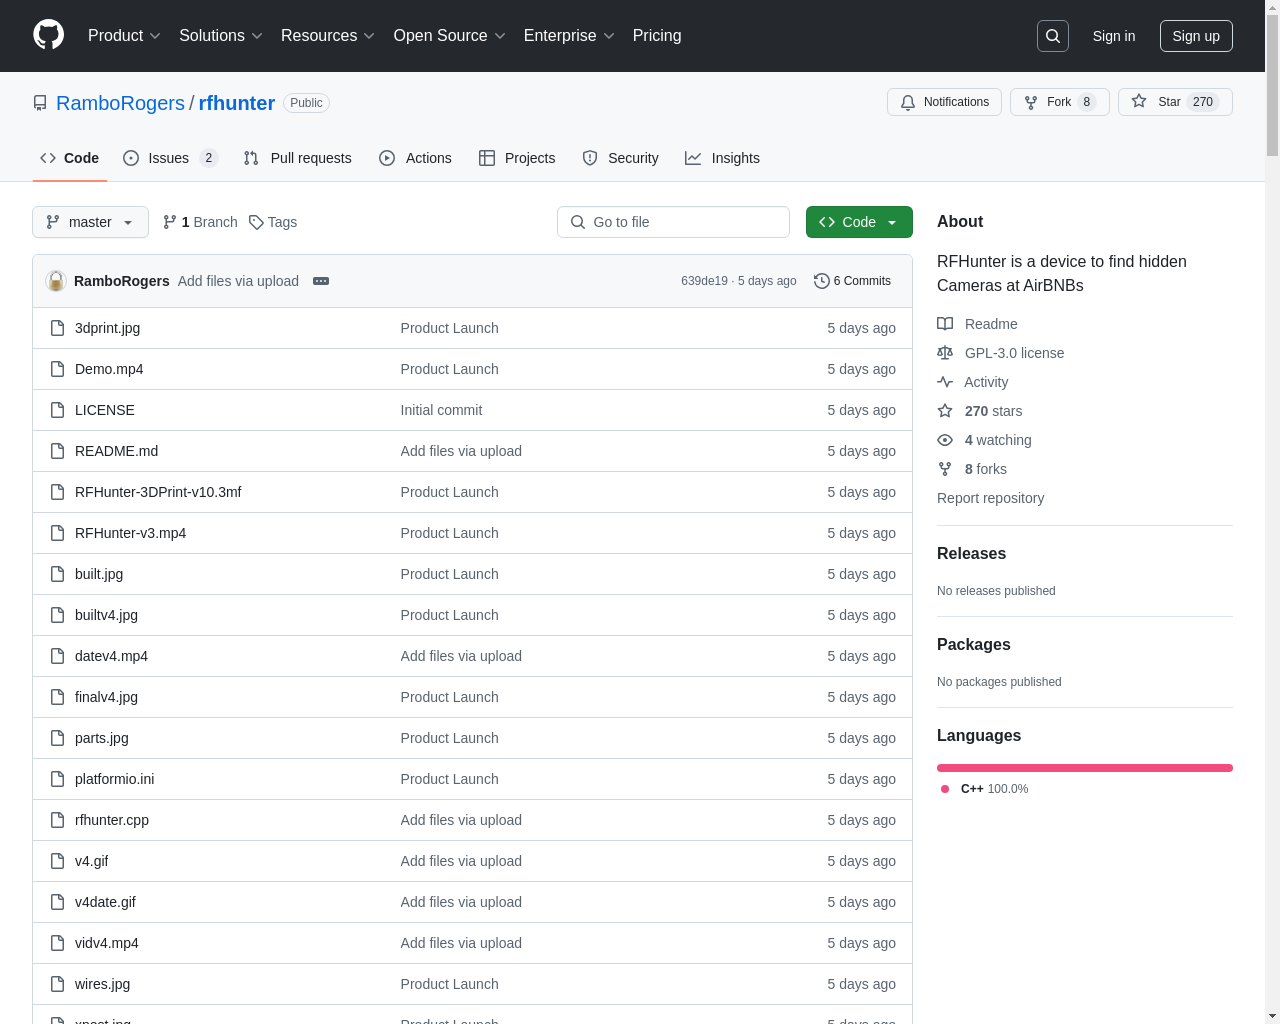Screen dimensions: 1280x1024
Task: Star the rfhunter repository
Action: [x=1175, y=102]
